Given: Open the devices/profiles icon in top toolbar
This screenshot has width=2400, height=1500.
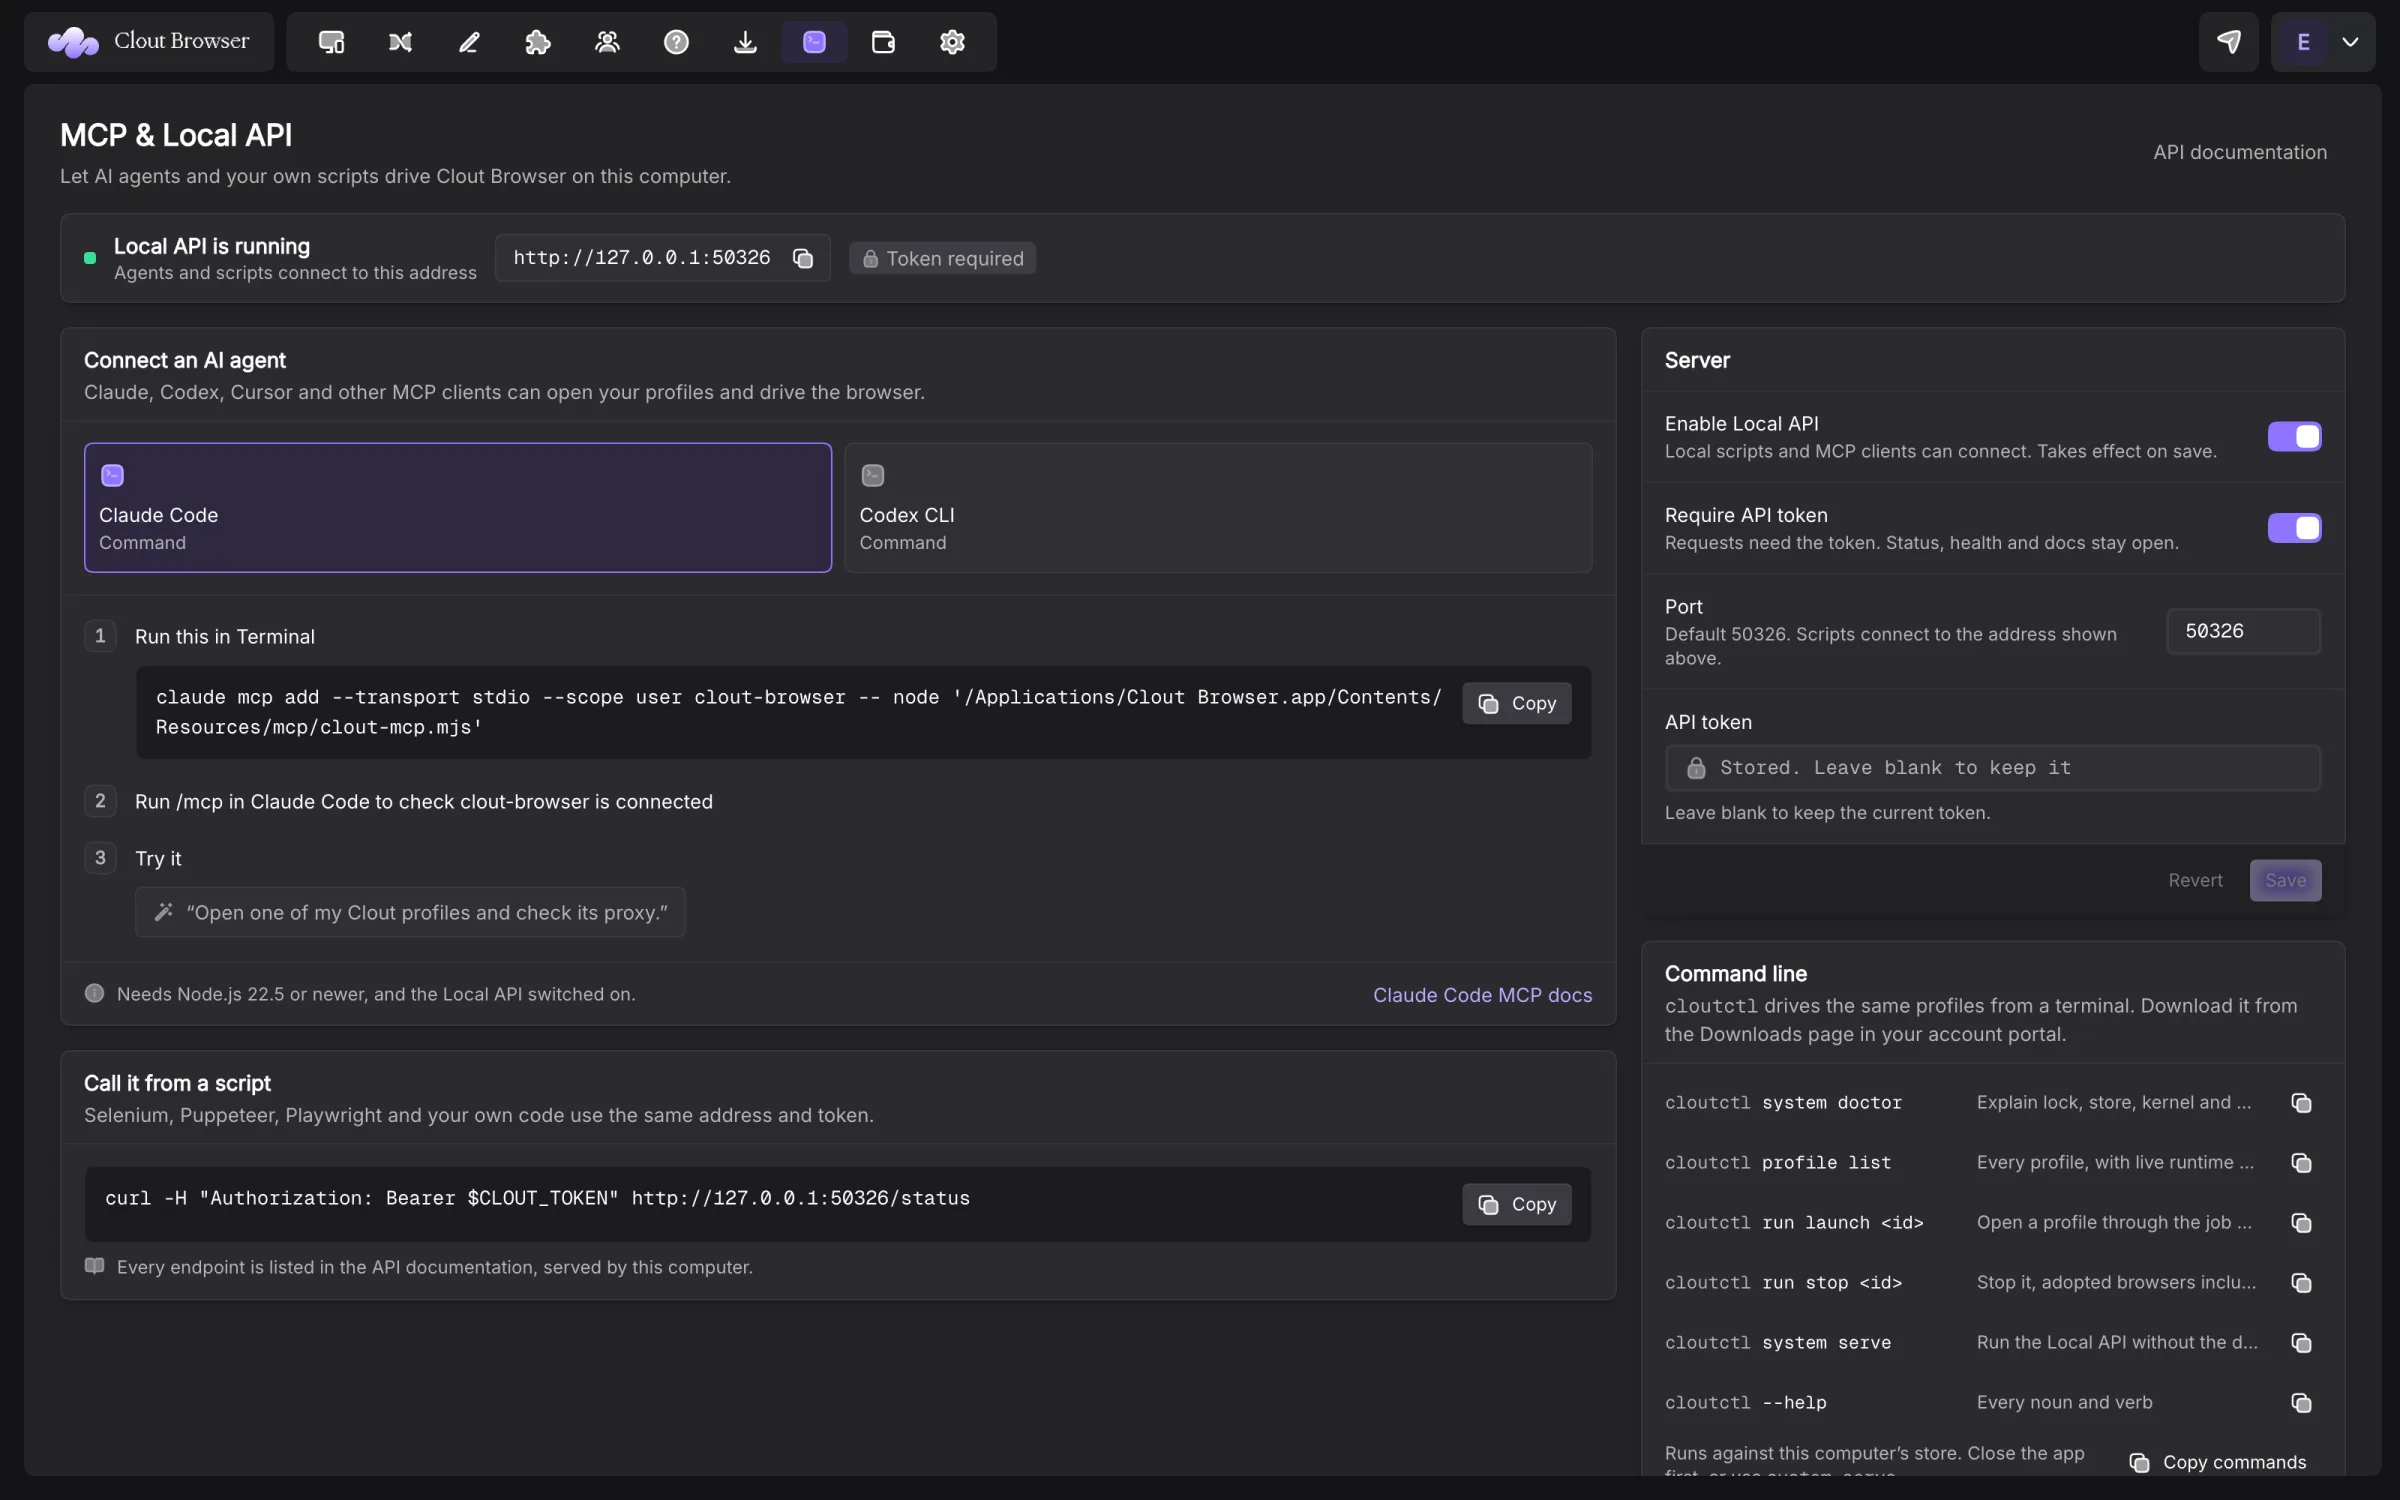Looking at the screenshot, I should coord(331,42).
